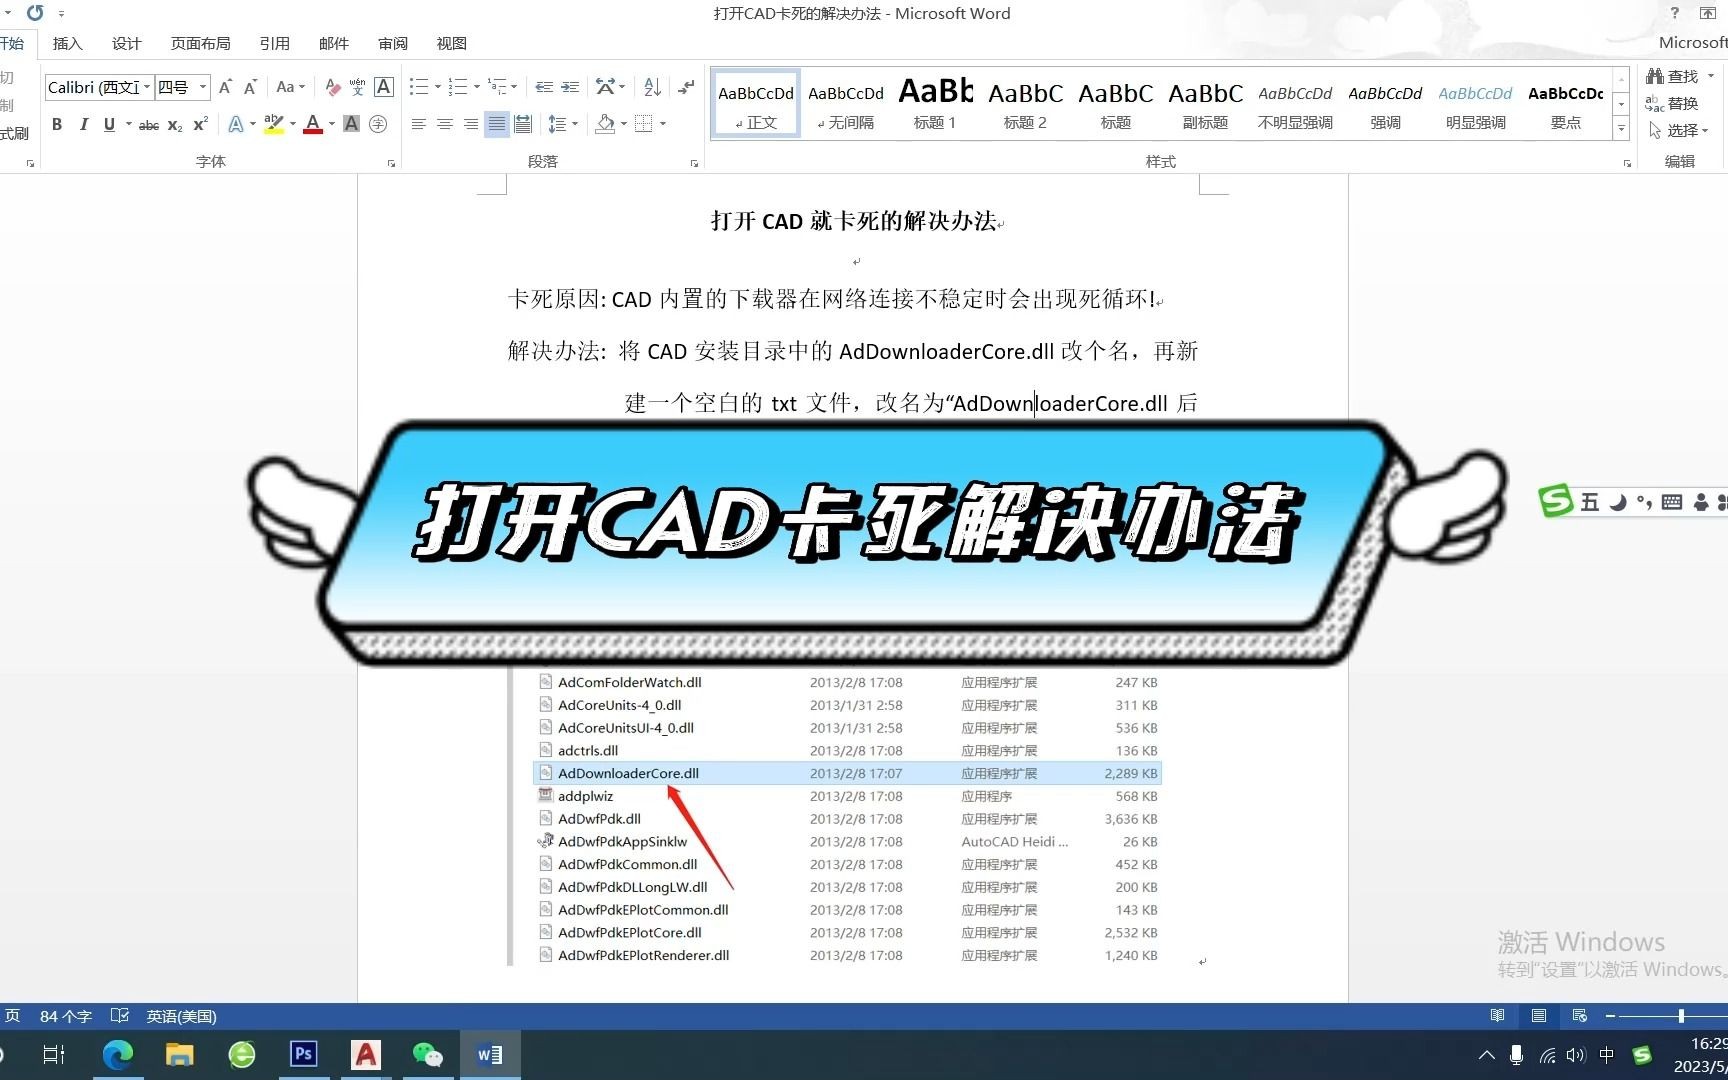Screen dimensions: 1728x1080
Task: Switch to print layout view
Action: point(1539,1016)
